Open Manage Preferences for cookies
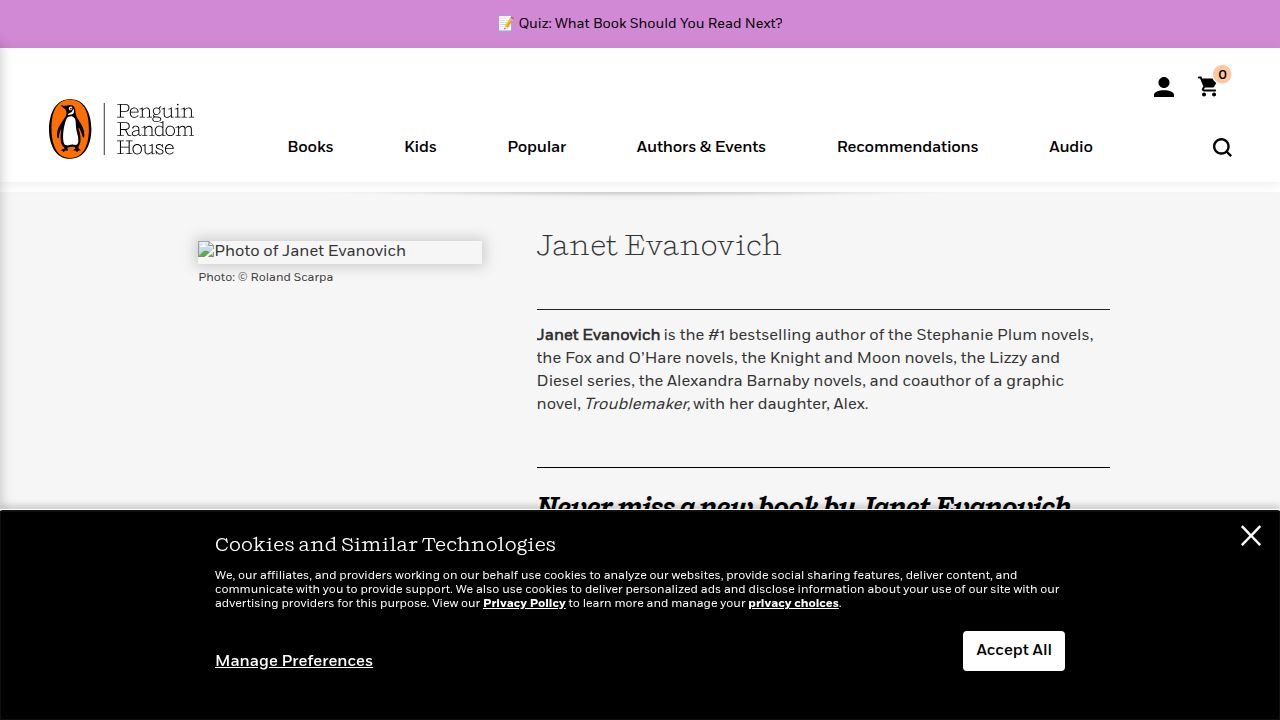 pos(294,661)
